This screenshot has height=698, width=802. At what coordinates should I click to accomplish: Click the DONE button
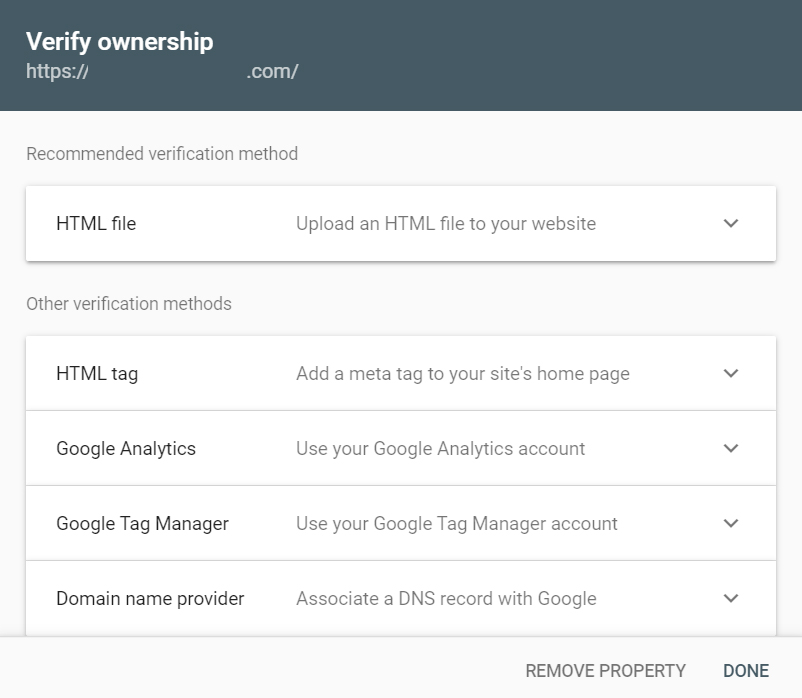(746, 670)
